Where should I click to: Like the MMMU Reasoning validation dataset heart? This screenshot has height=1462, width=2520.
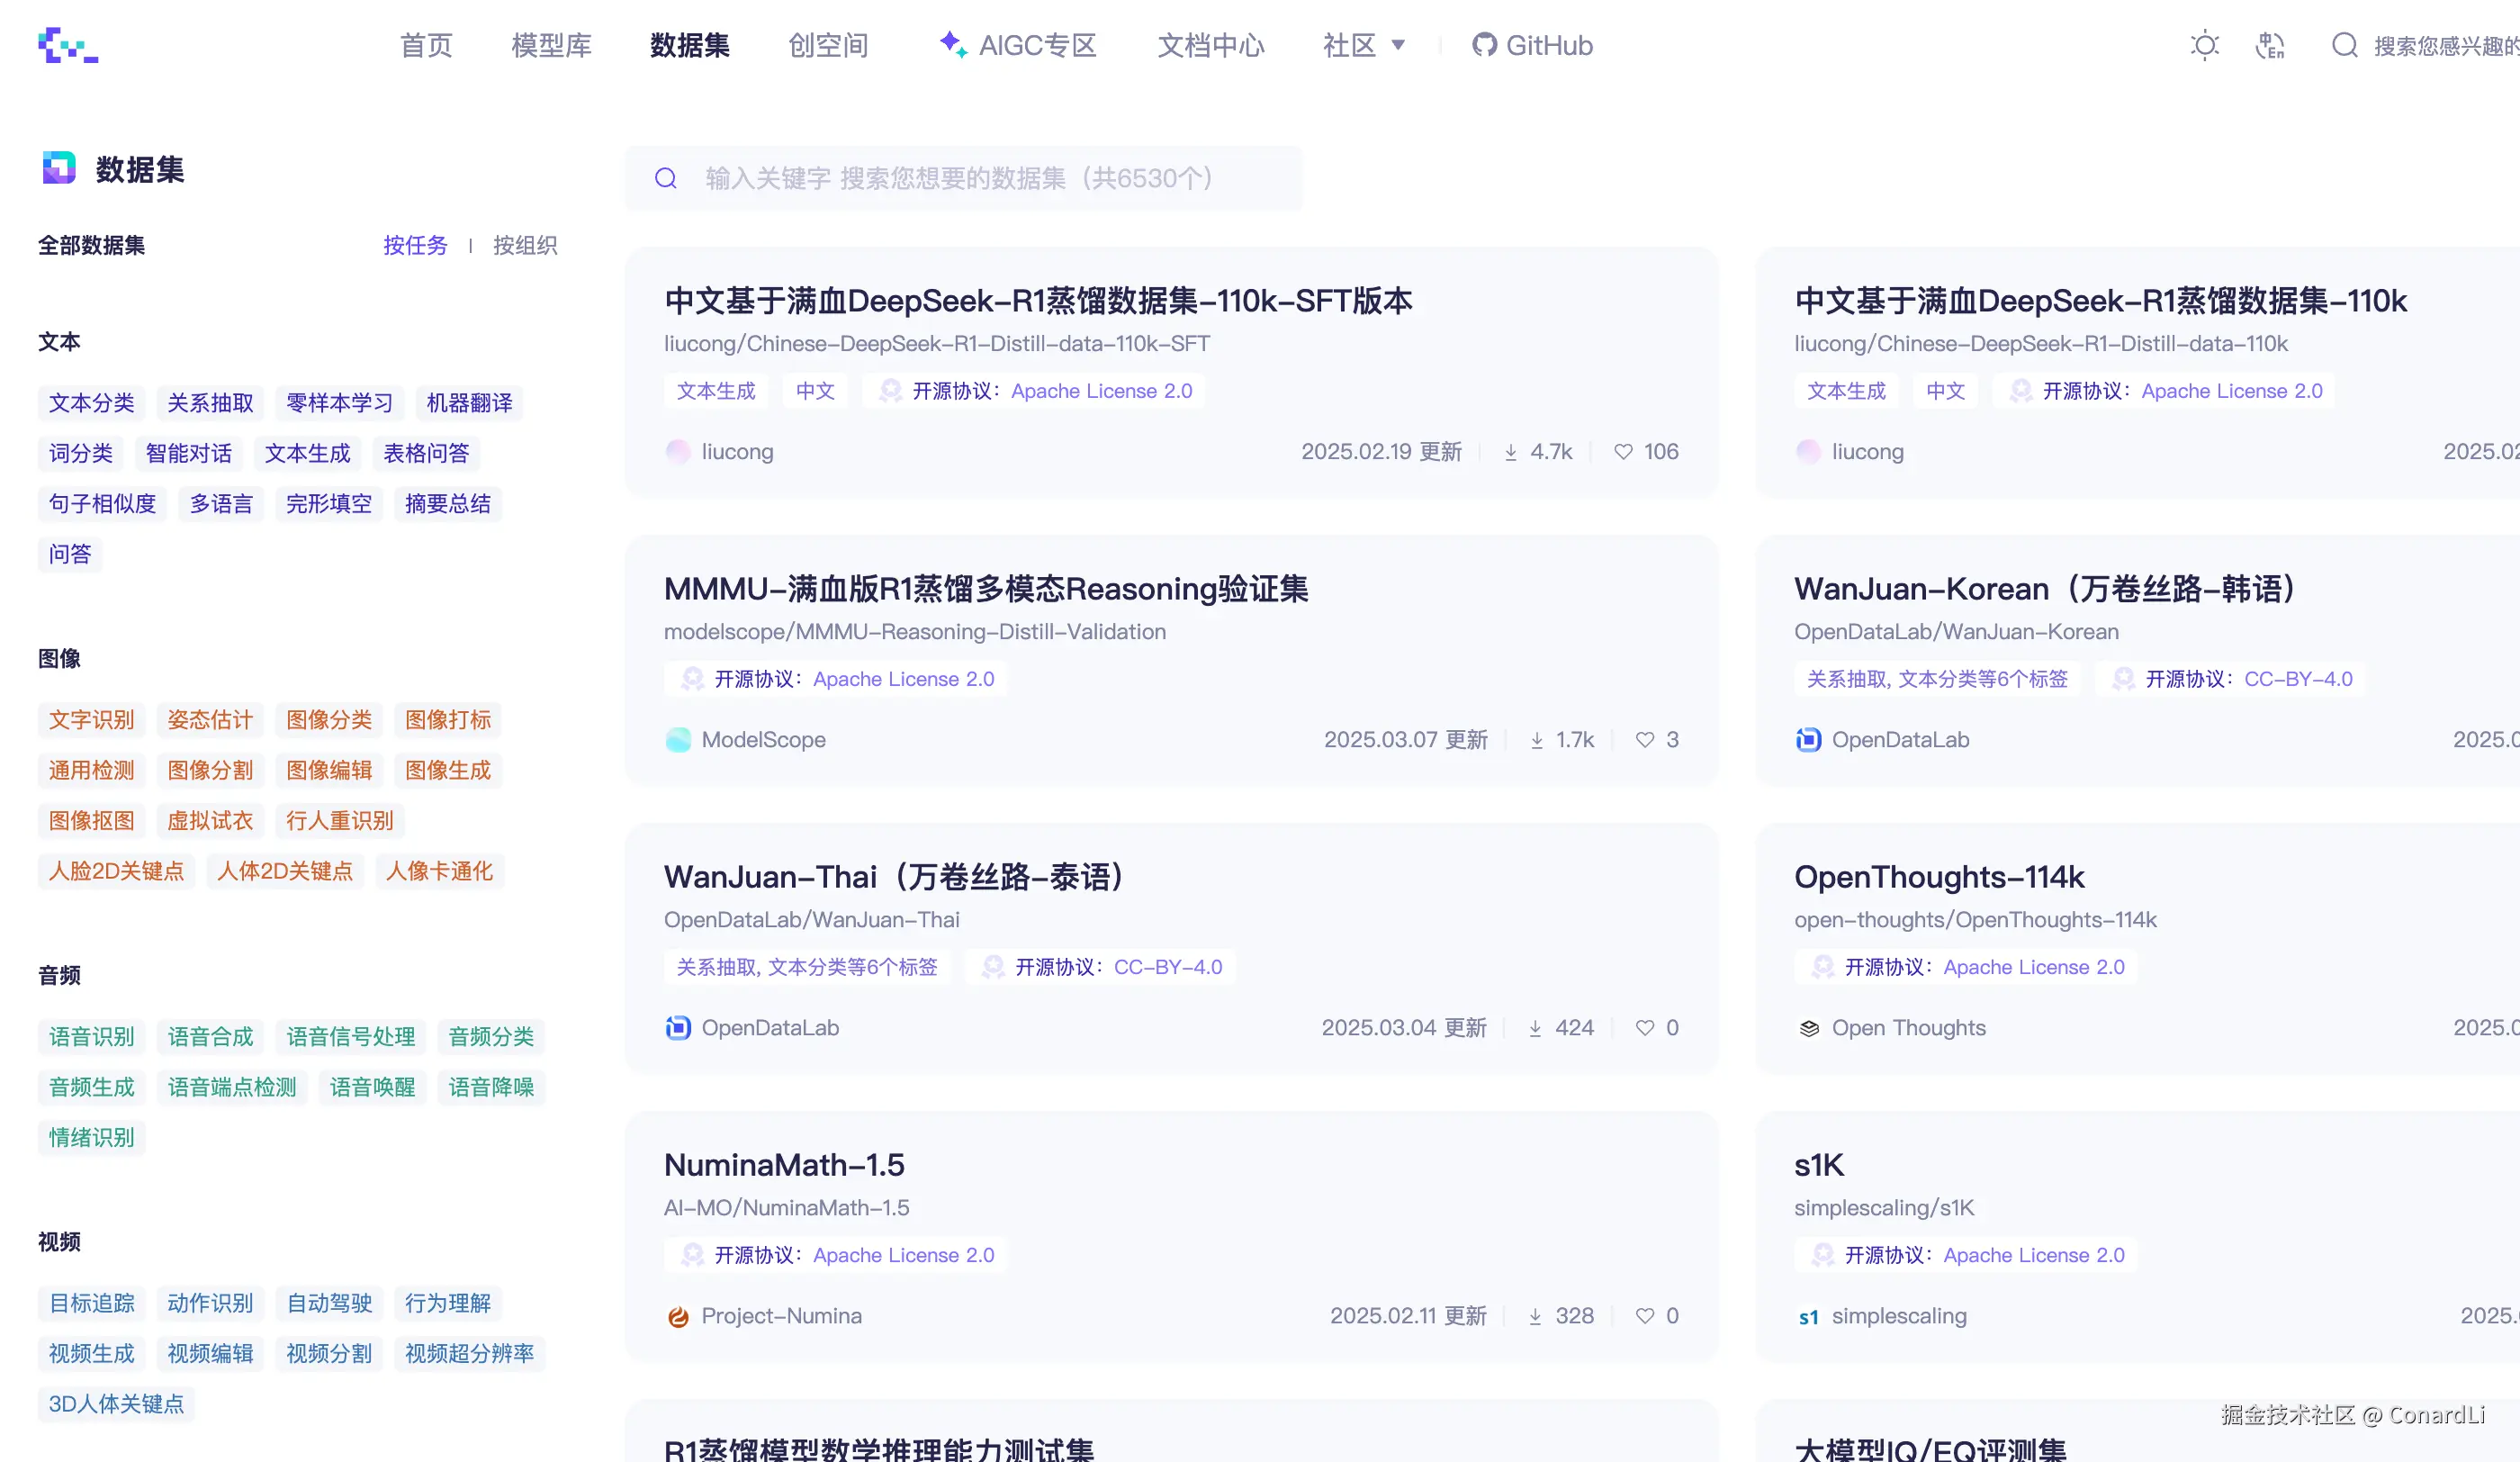click(1643, 740)
